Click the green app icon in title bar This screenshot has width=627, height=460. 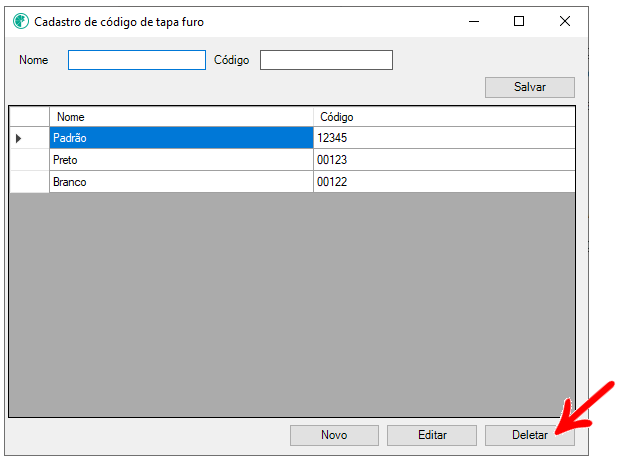[x=21, y=21]
